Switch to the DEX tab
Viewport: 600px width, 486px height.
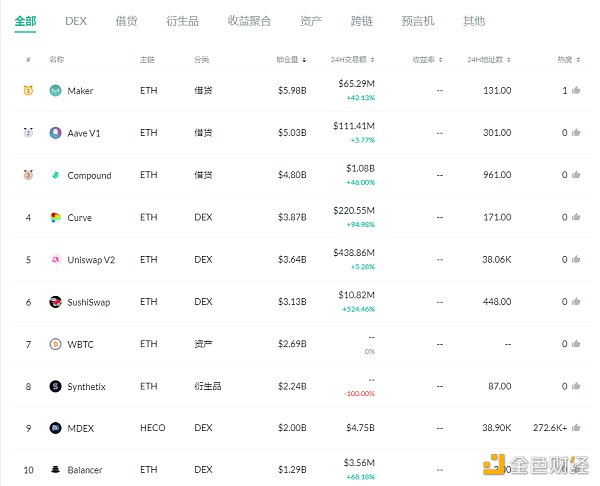pos(75,21)
